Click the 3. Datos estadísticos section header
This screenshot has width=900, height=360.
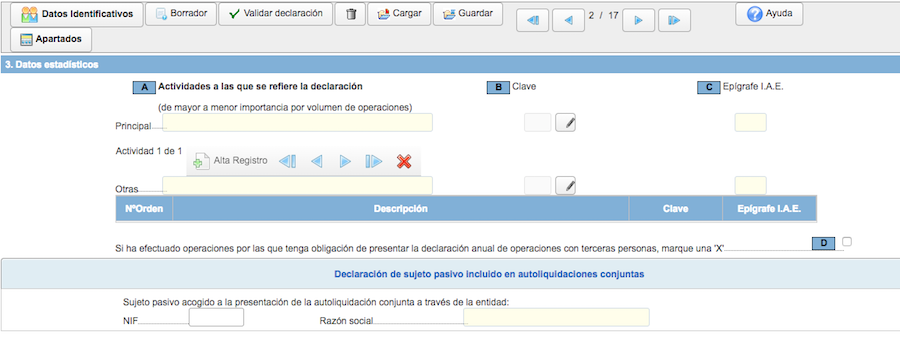click(450, 65)
